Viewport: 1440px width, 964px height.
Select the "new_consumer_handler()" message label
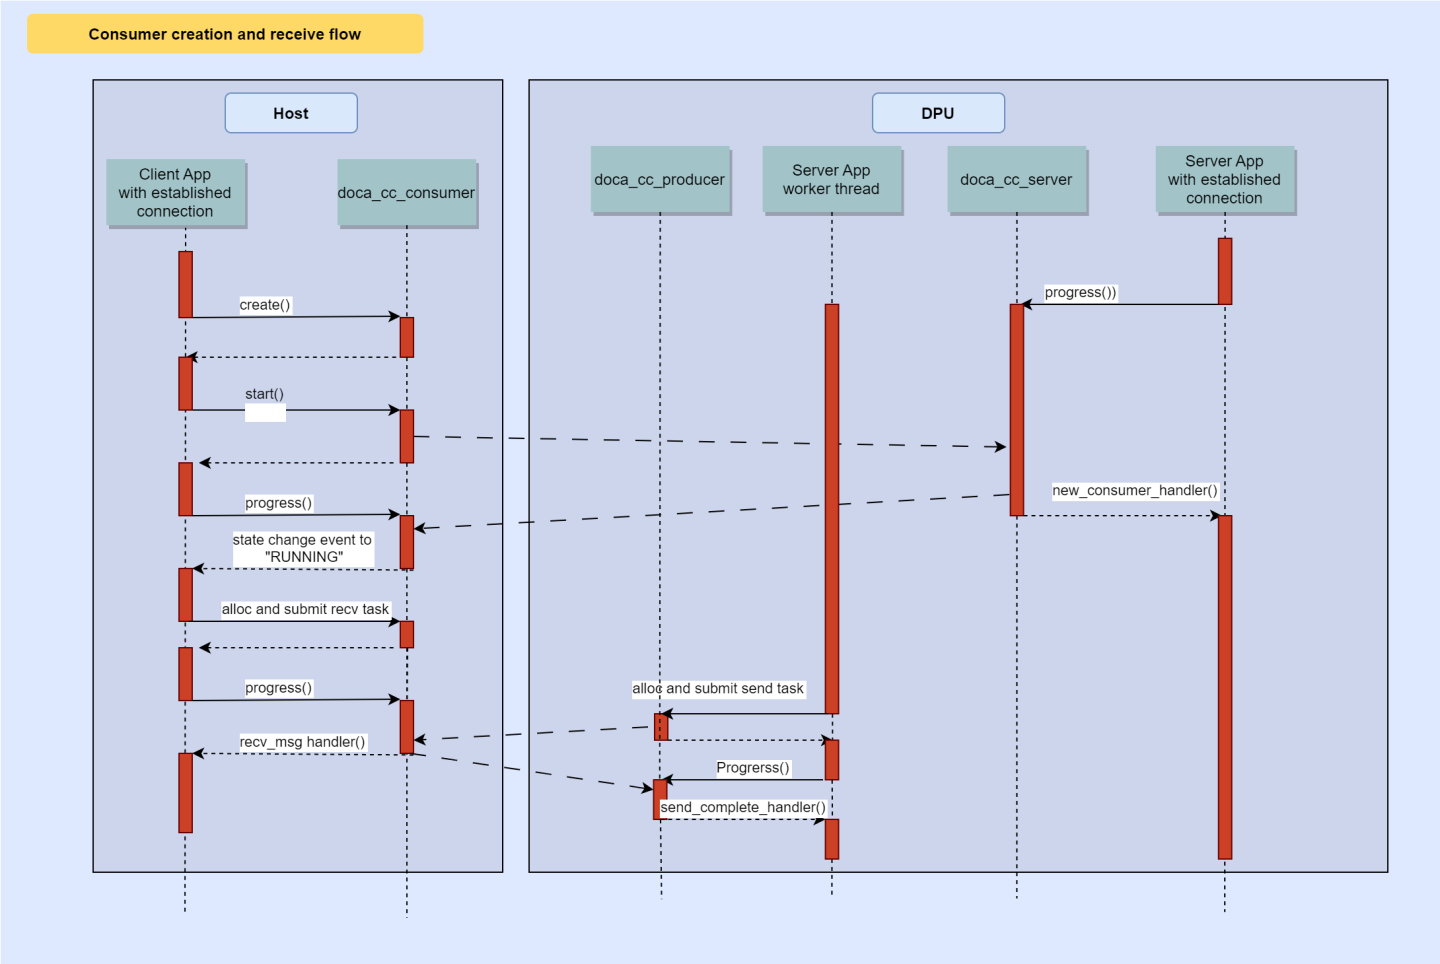(1135, 490)
